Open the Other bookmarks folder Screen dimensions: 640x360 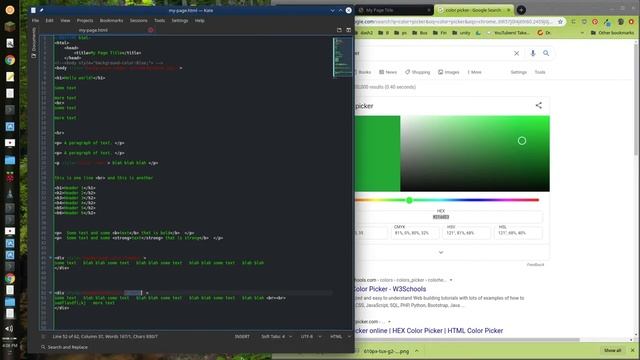click(x=612, y=33)
